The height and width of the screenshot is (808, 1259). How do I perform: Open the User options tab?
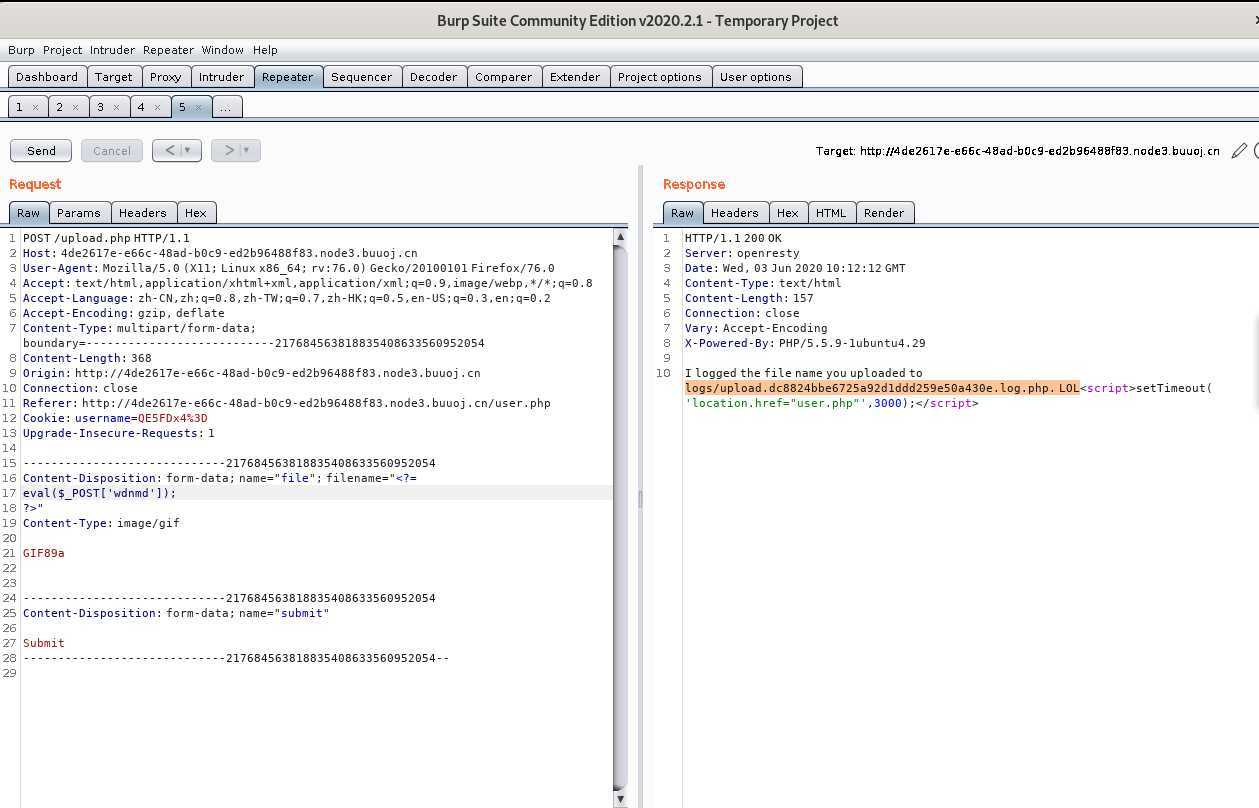756,77
